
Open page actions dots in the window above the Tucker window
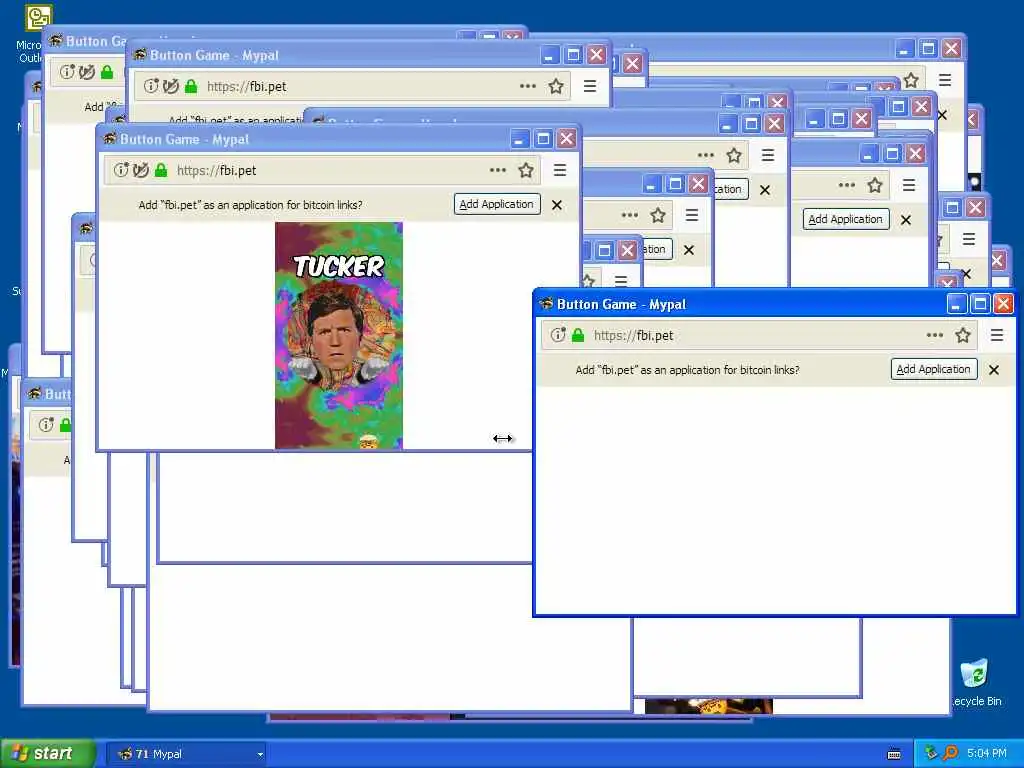click(528, 86)
